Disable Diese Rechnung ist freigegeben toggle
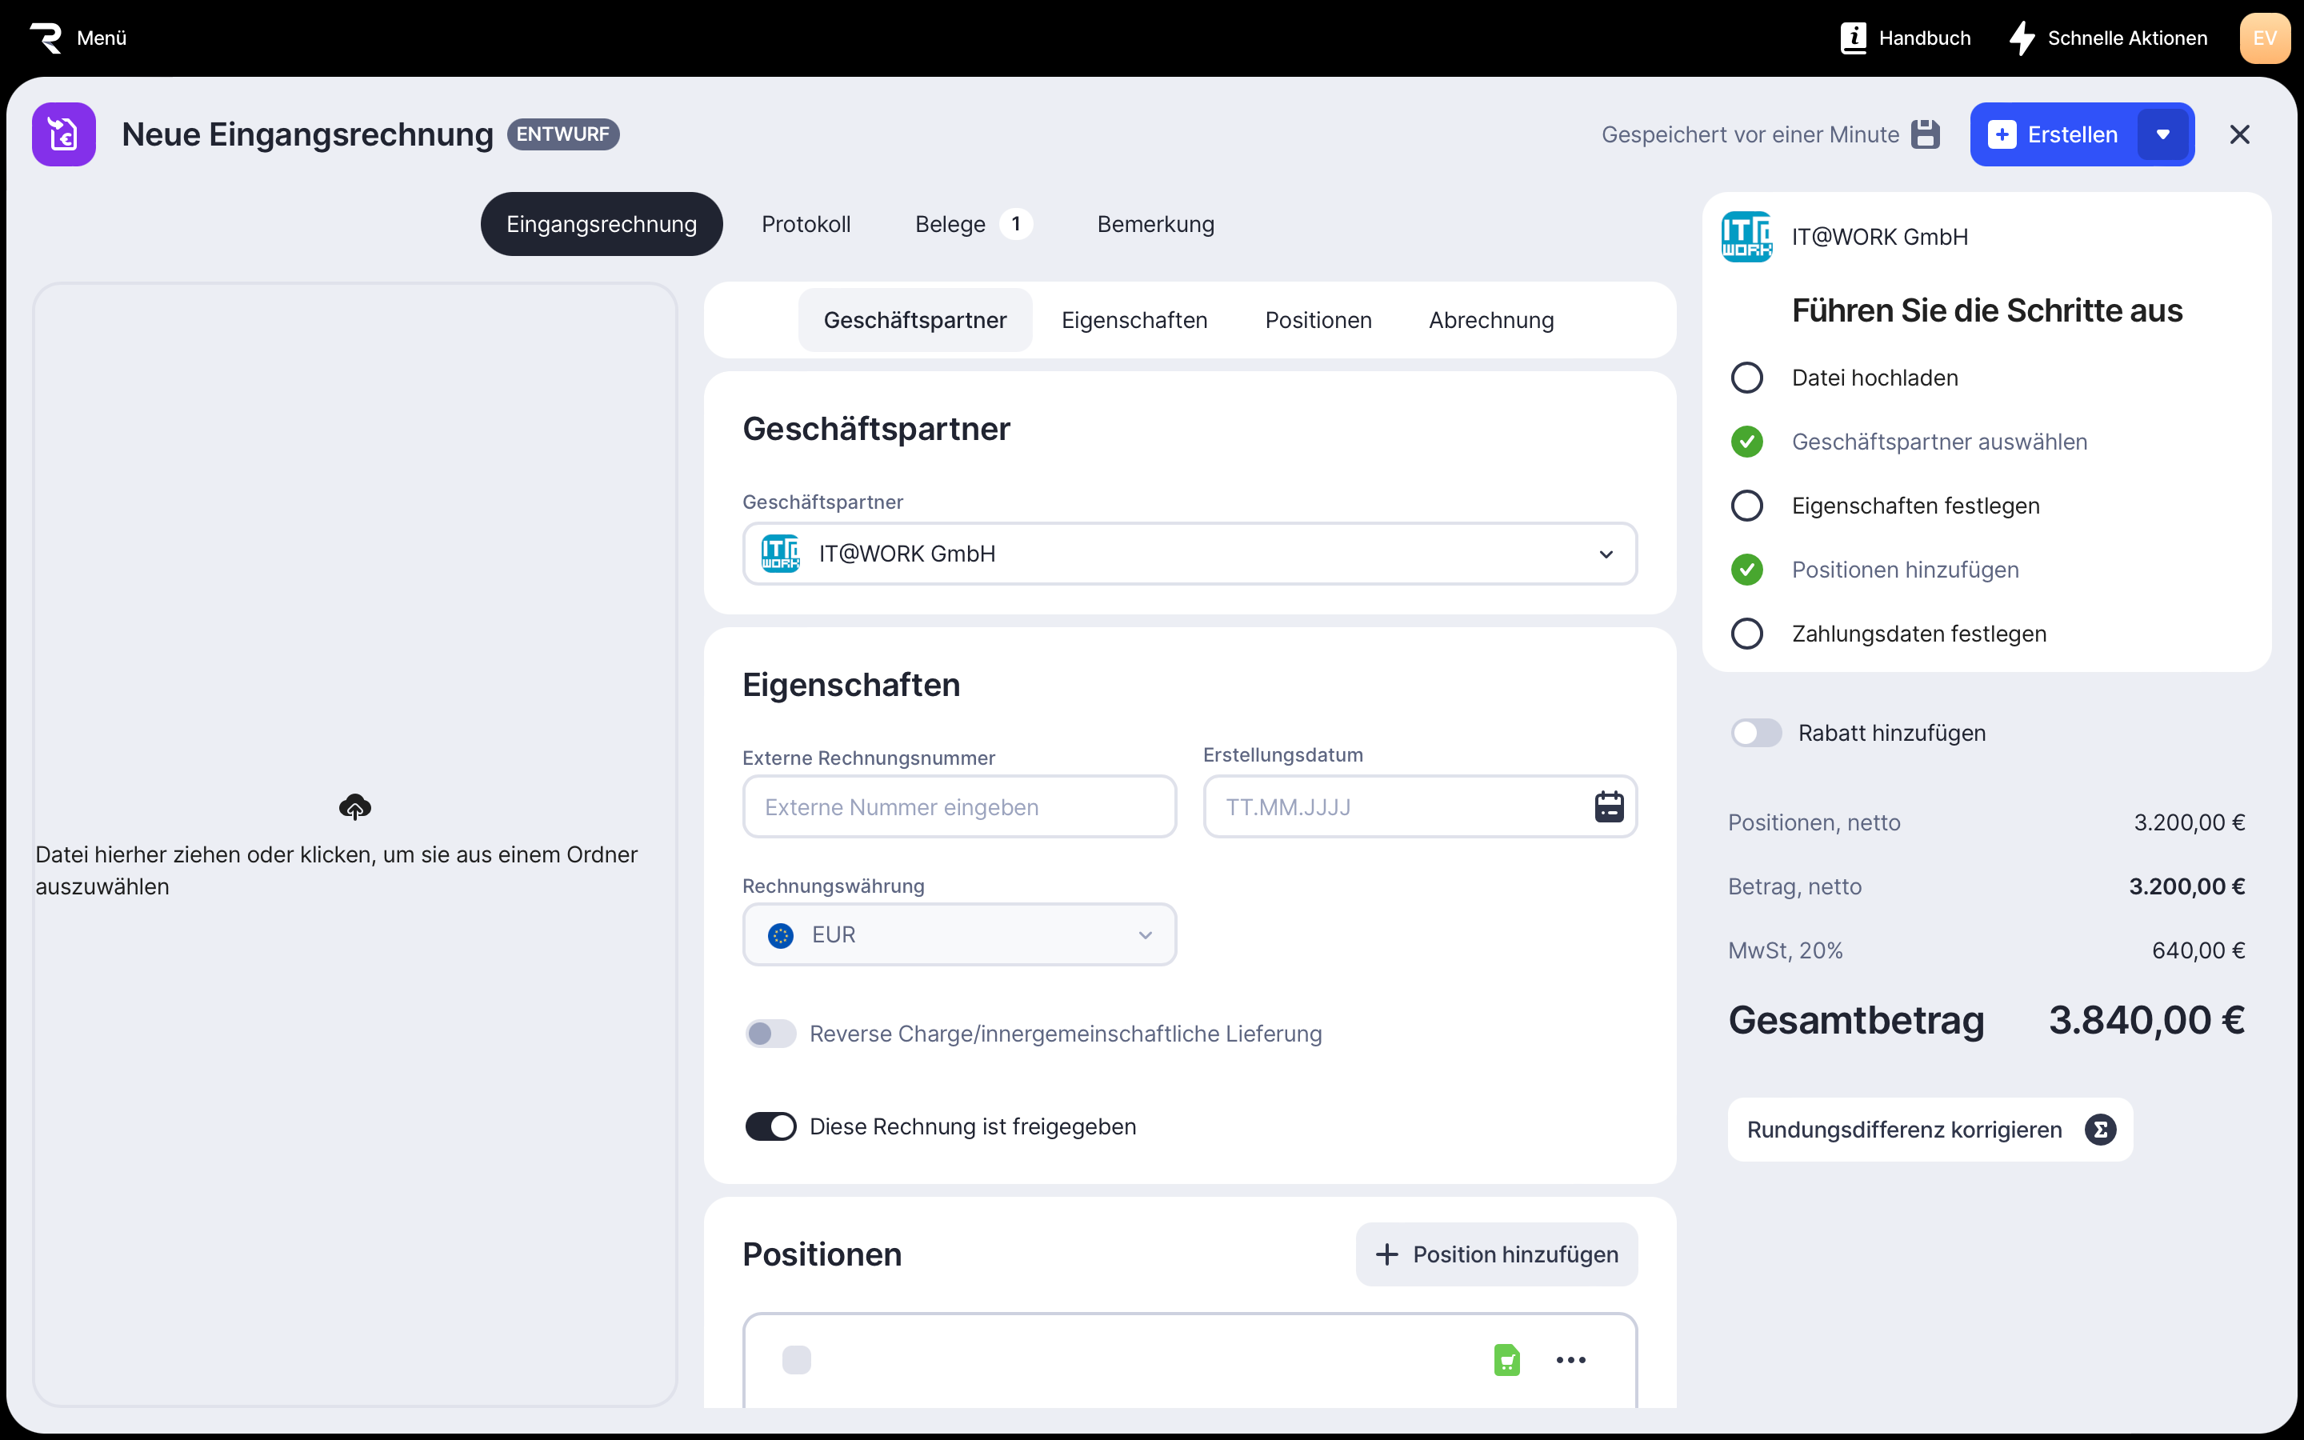 pyautogui.click(x=770, y=1126)
